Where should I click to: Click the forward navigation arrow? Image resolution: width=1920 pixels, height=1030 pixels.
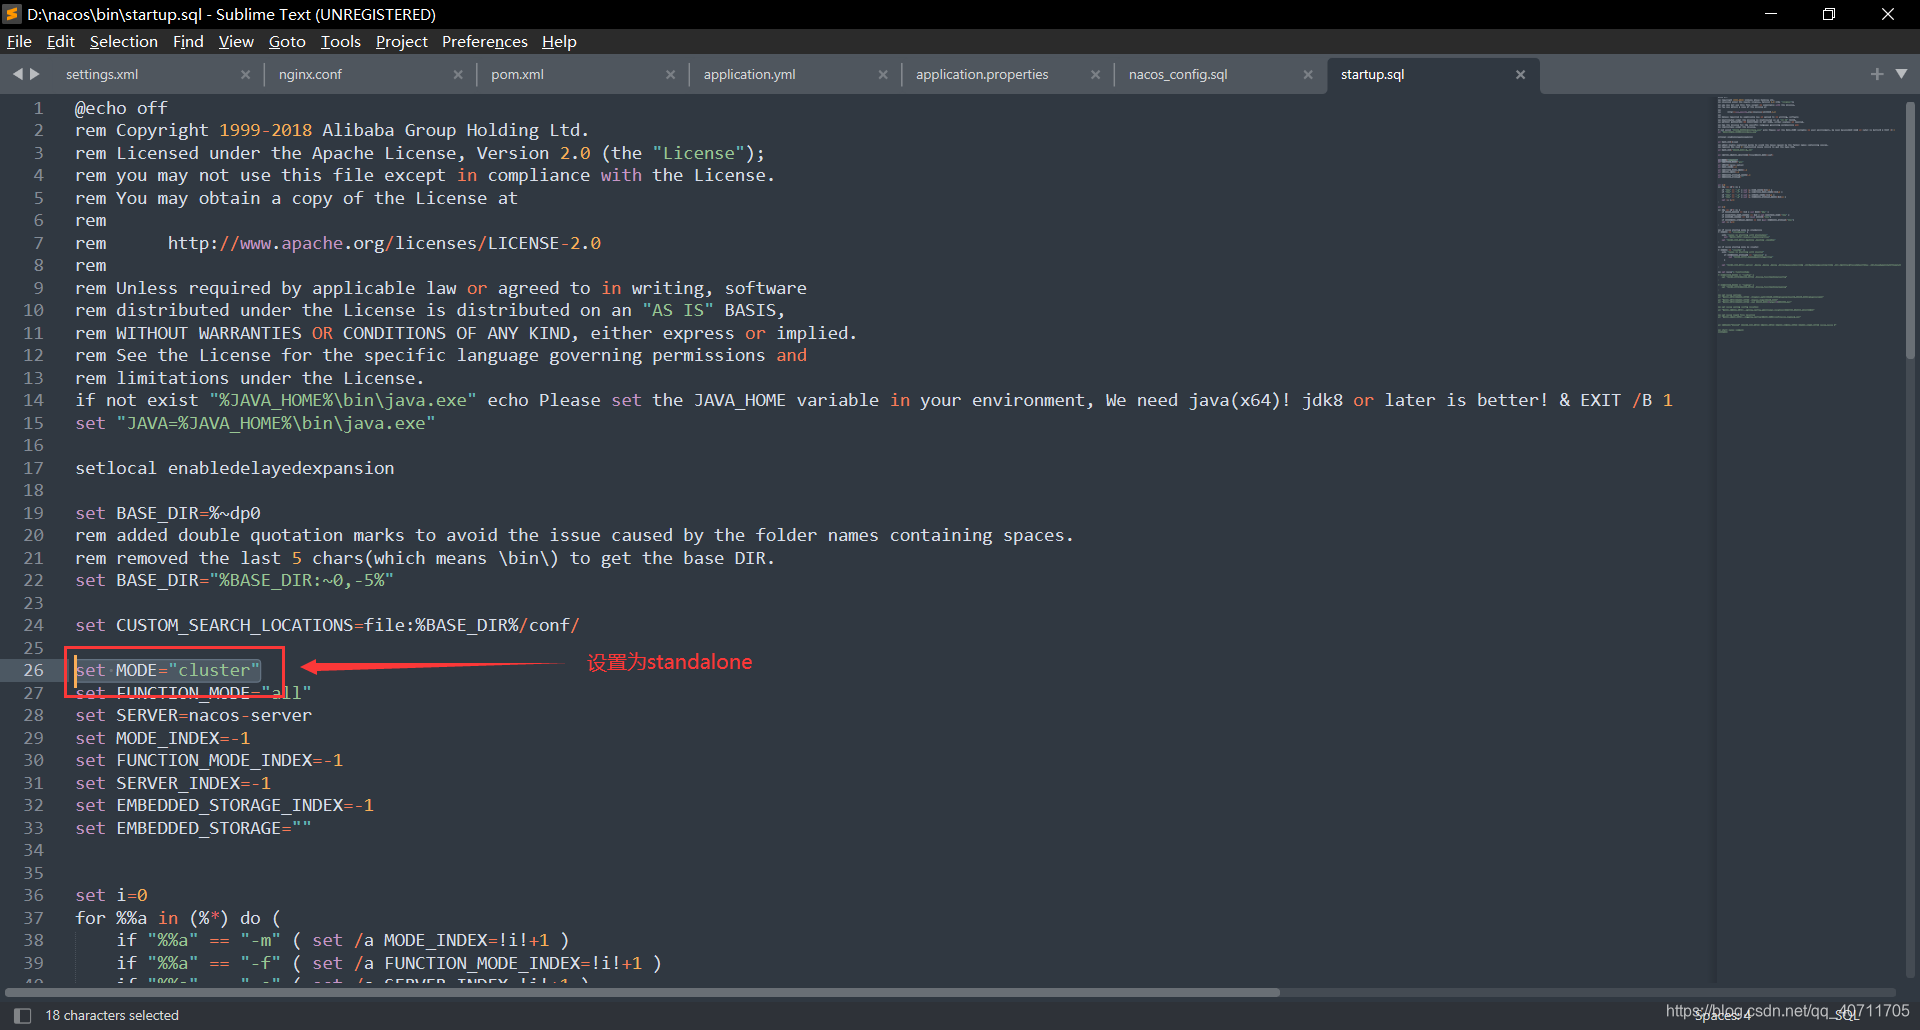[x=36, y=73]
